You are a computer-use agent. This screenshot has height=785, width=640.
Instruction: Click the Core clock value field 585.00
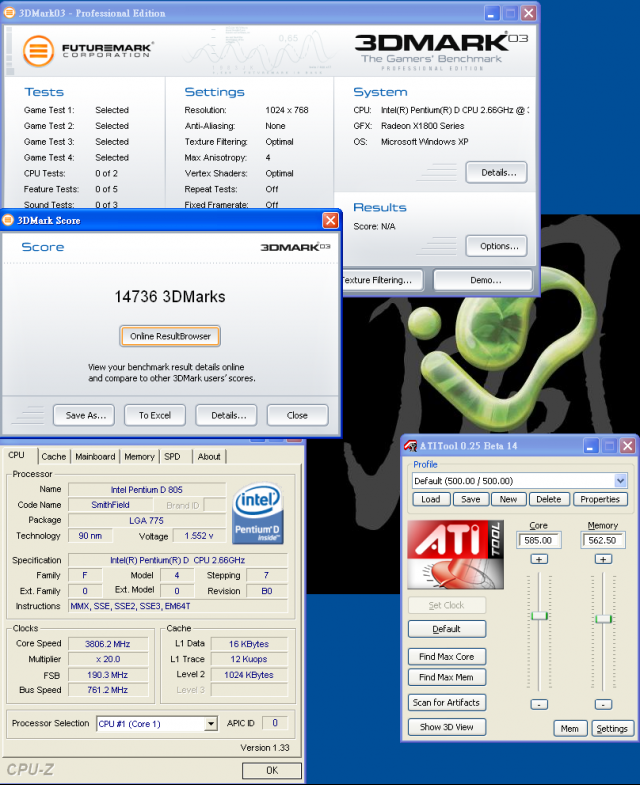539,540
